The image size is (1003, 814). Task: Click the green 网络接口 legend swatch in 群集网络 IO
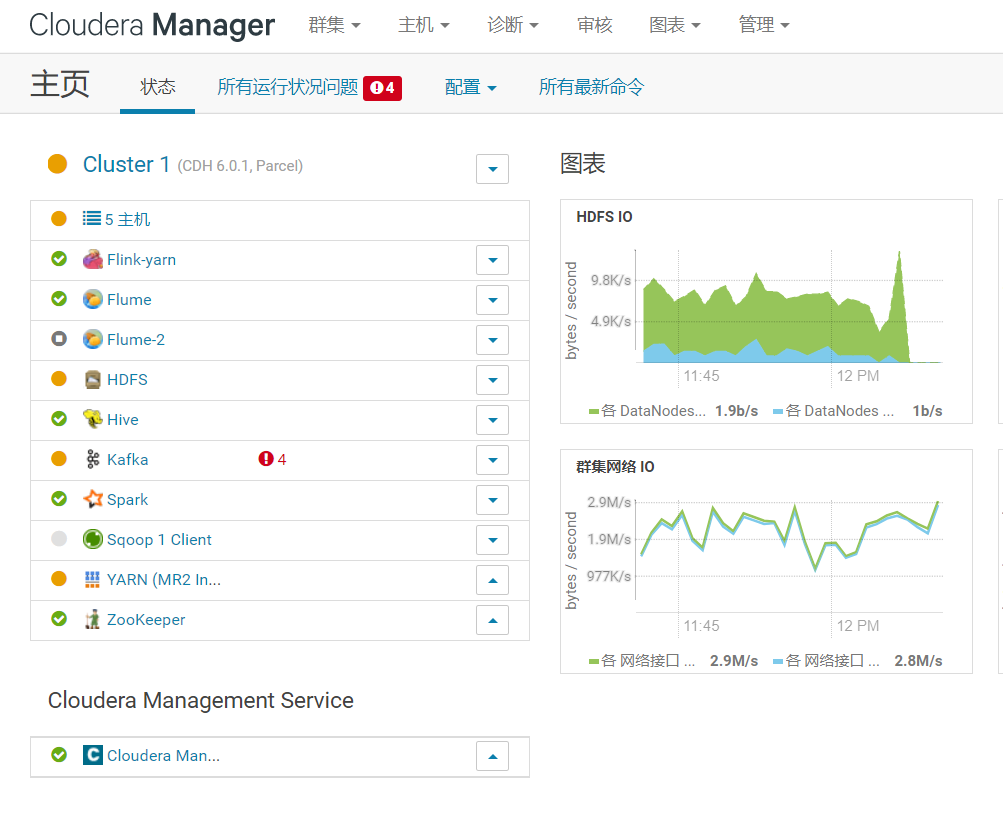coord(594,661)
